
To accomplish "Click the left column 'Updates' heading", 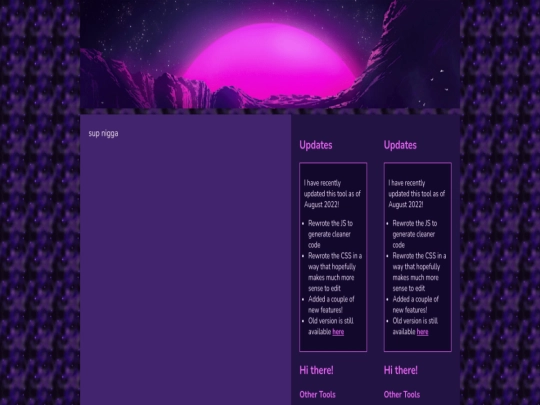I will 316,145.
